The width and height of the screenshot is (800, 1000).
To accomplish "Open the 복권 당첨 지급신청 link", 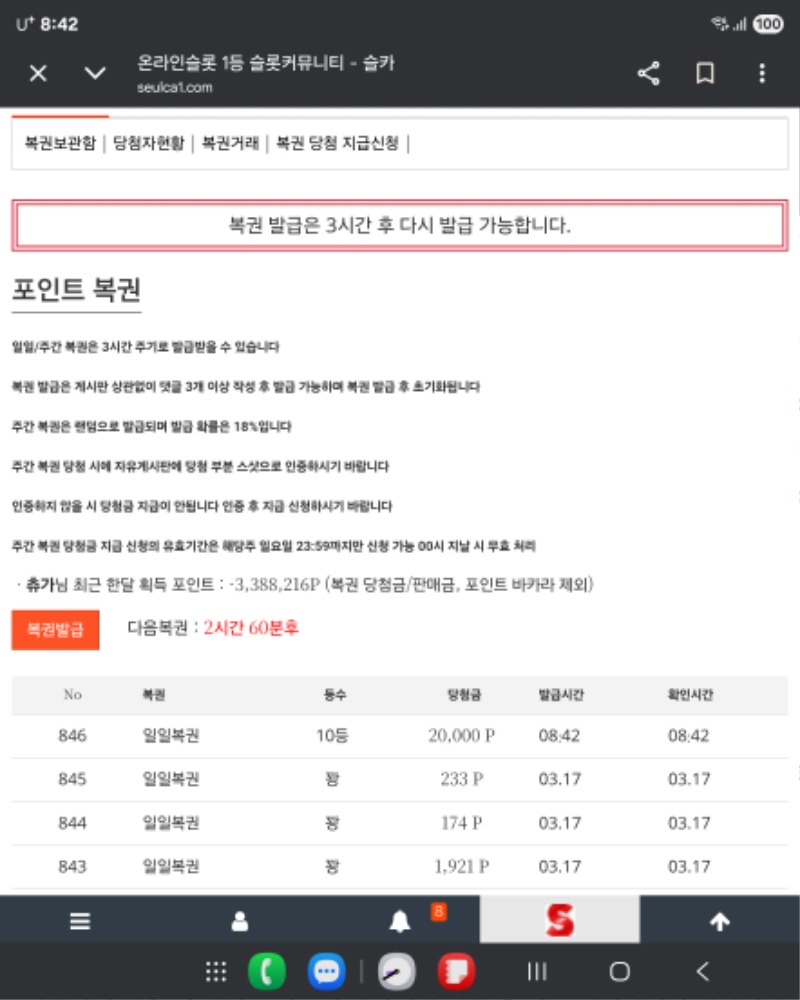I will [x=337, y=143].
